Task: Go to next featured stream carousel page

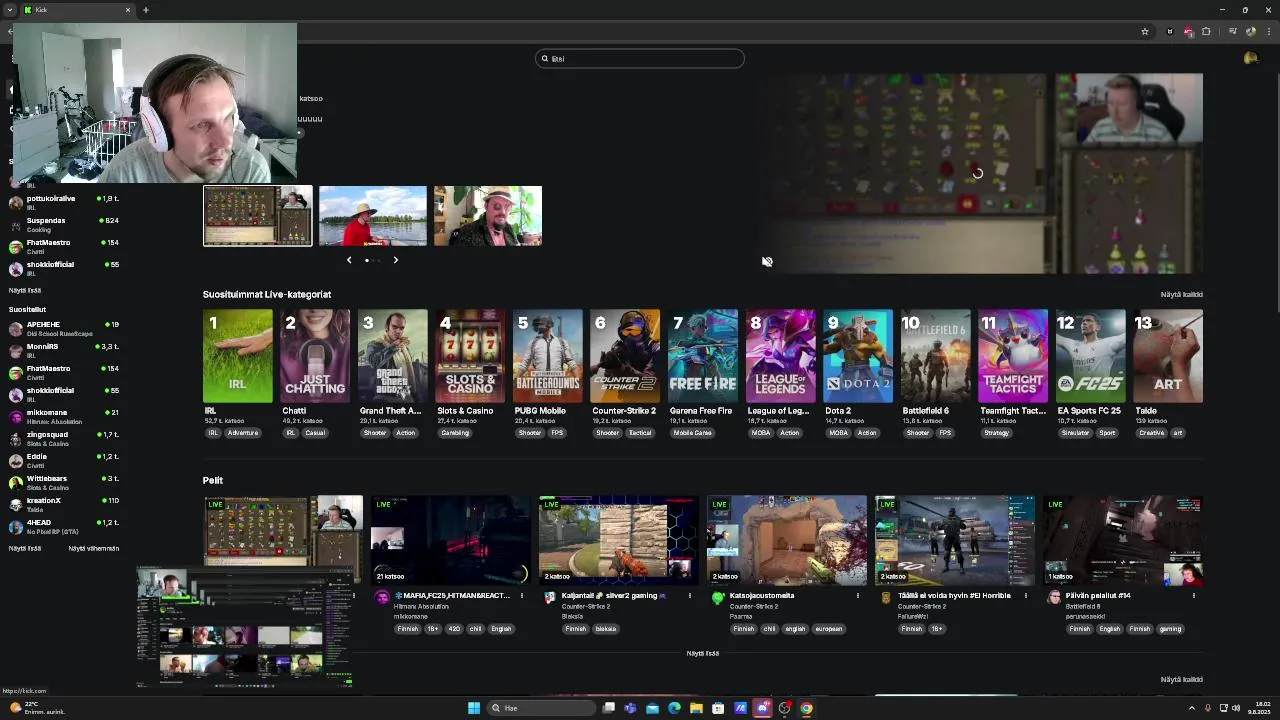Action: (x=395, y=260)
